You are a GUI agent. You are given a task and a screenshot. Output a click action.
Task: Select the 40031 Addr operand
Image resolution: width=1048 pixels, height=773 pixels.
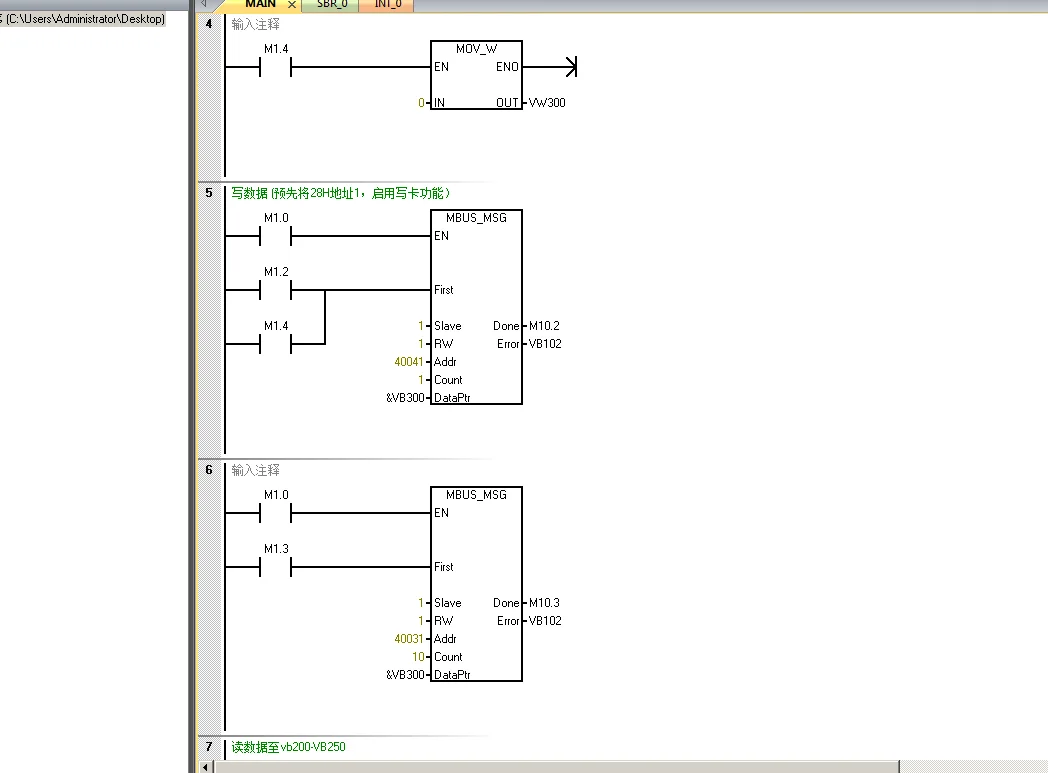[x=408, y=639]
